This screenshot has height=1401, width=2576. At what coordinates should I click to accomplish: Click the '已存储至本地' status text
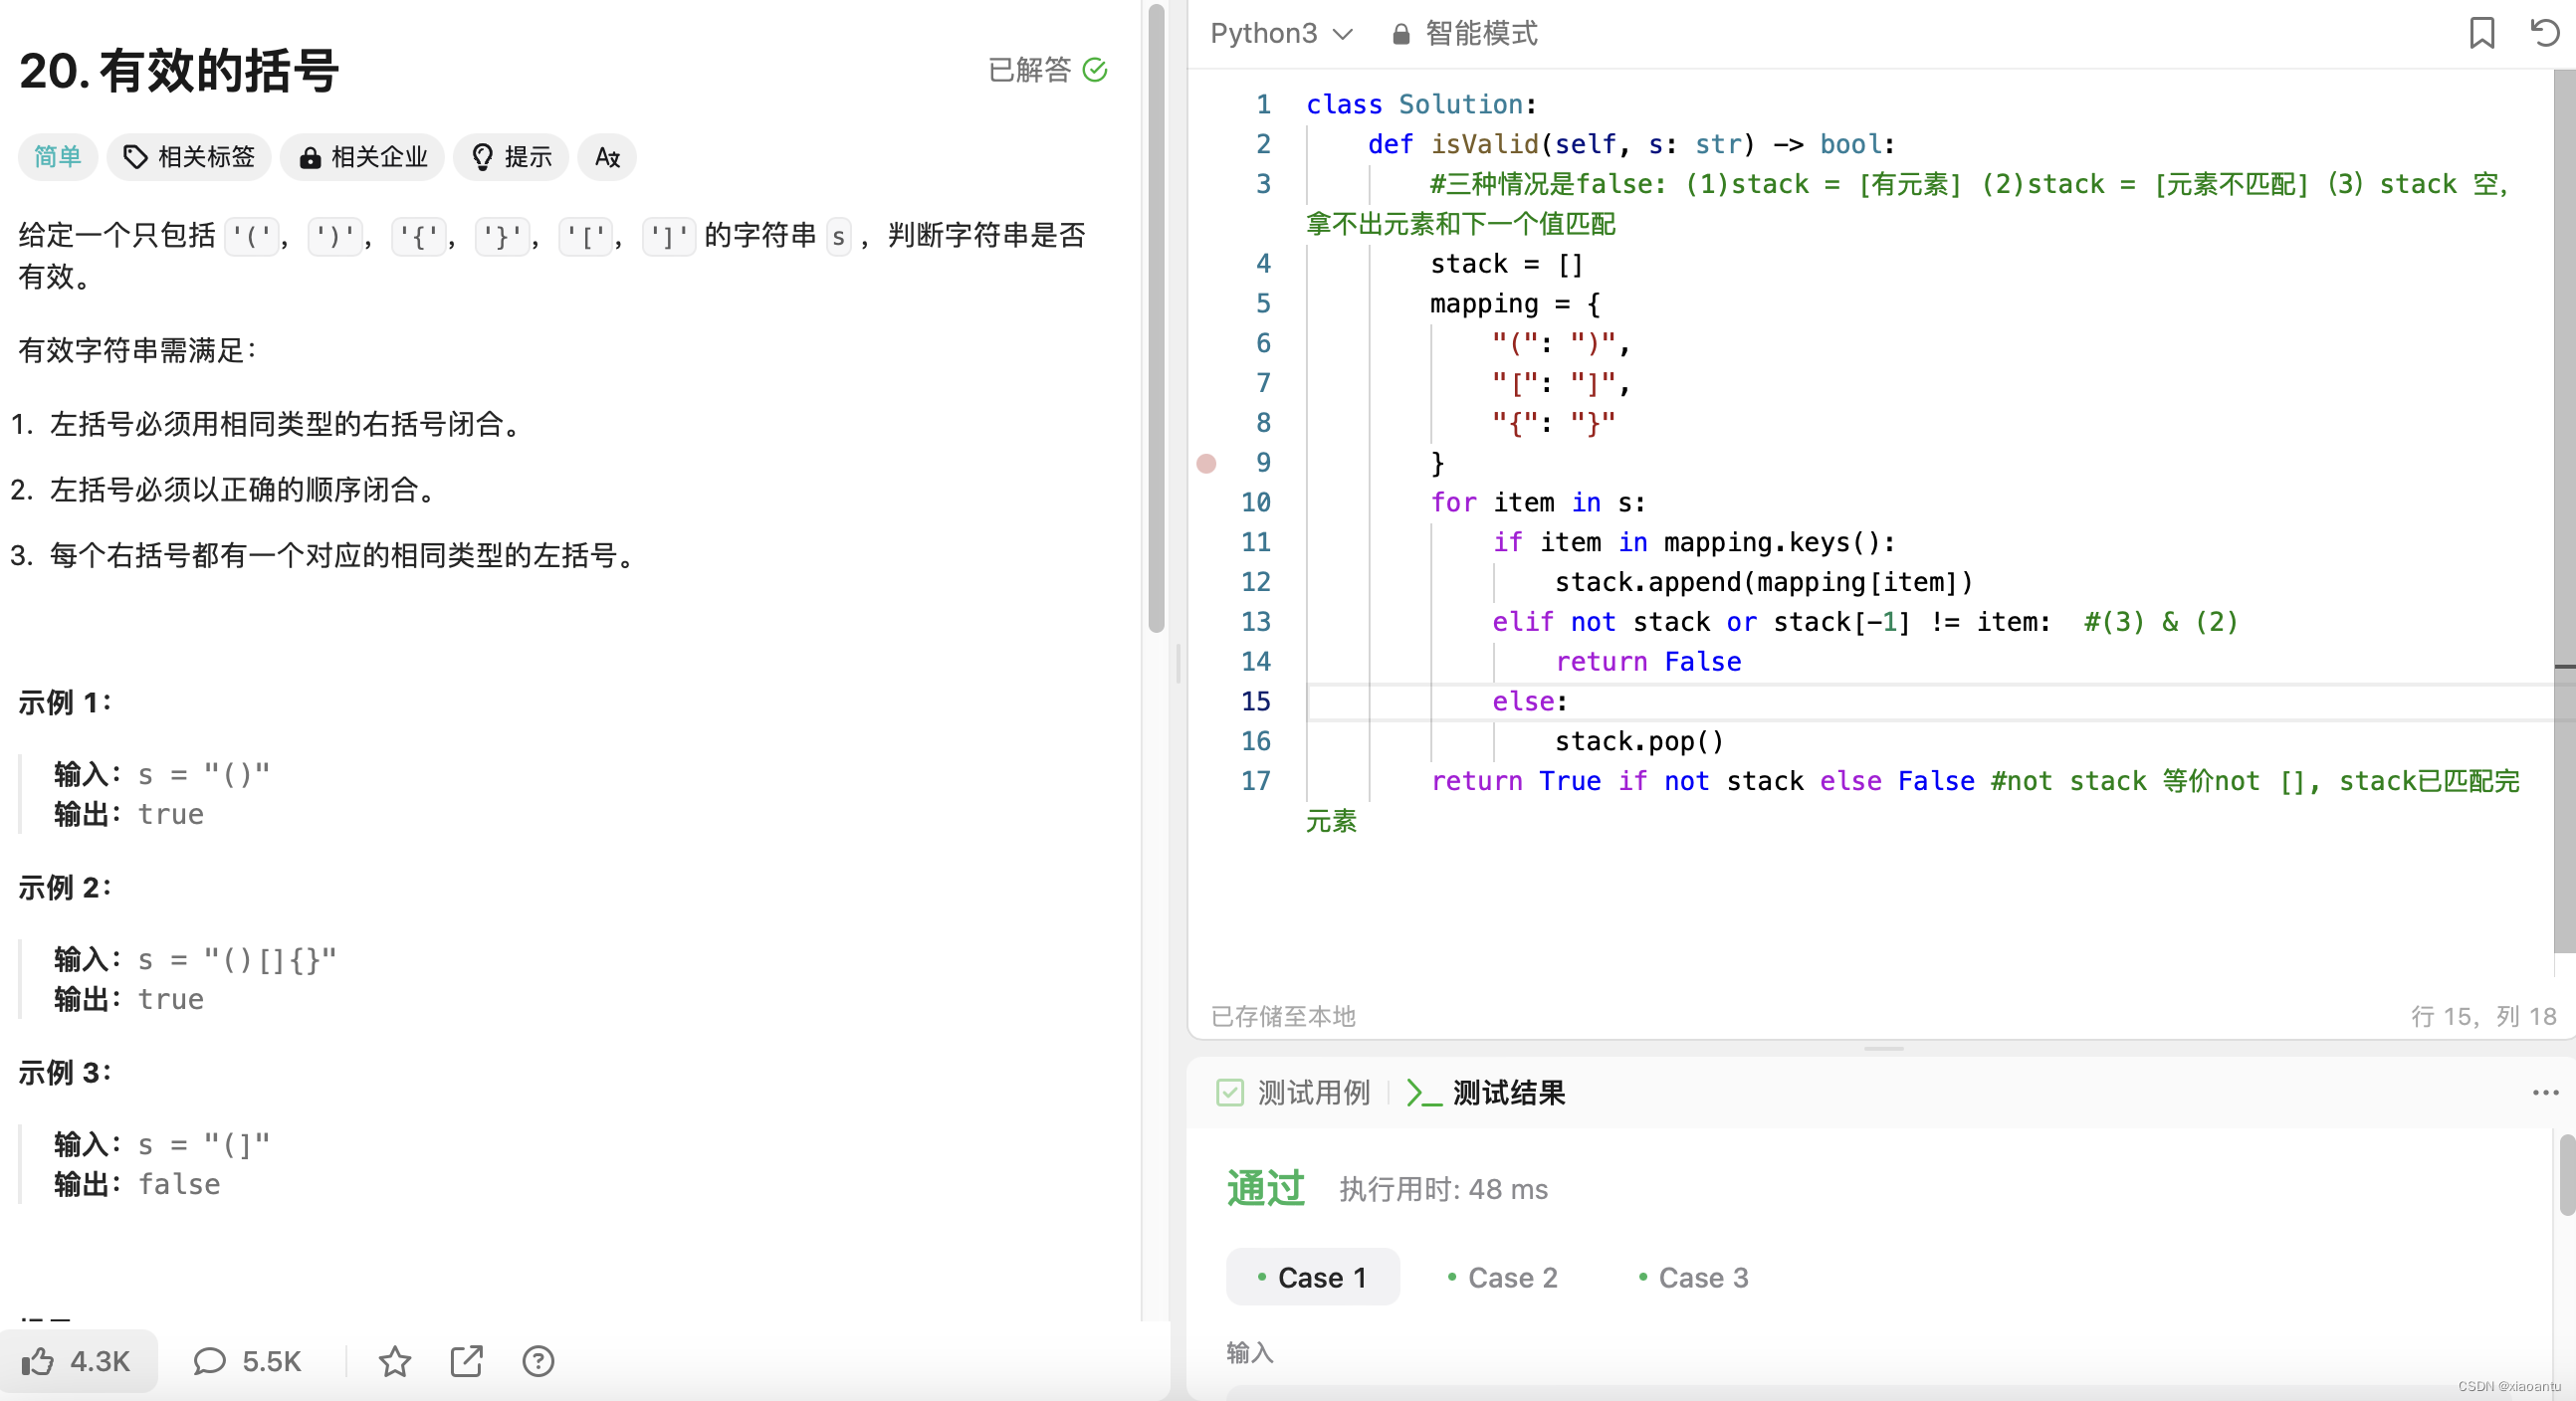click(1283, 1016)
